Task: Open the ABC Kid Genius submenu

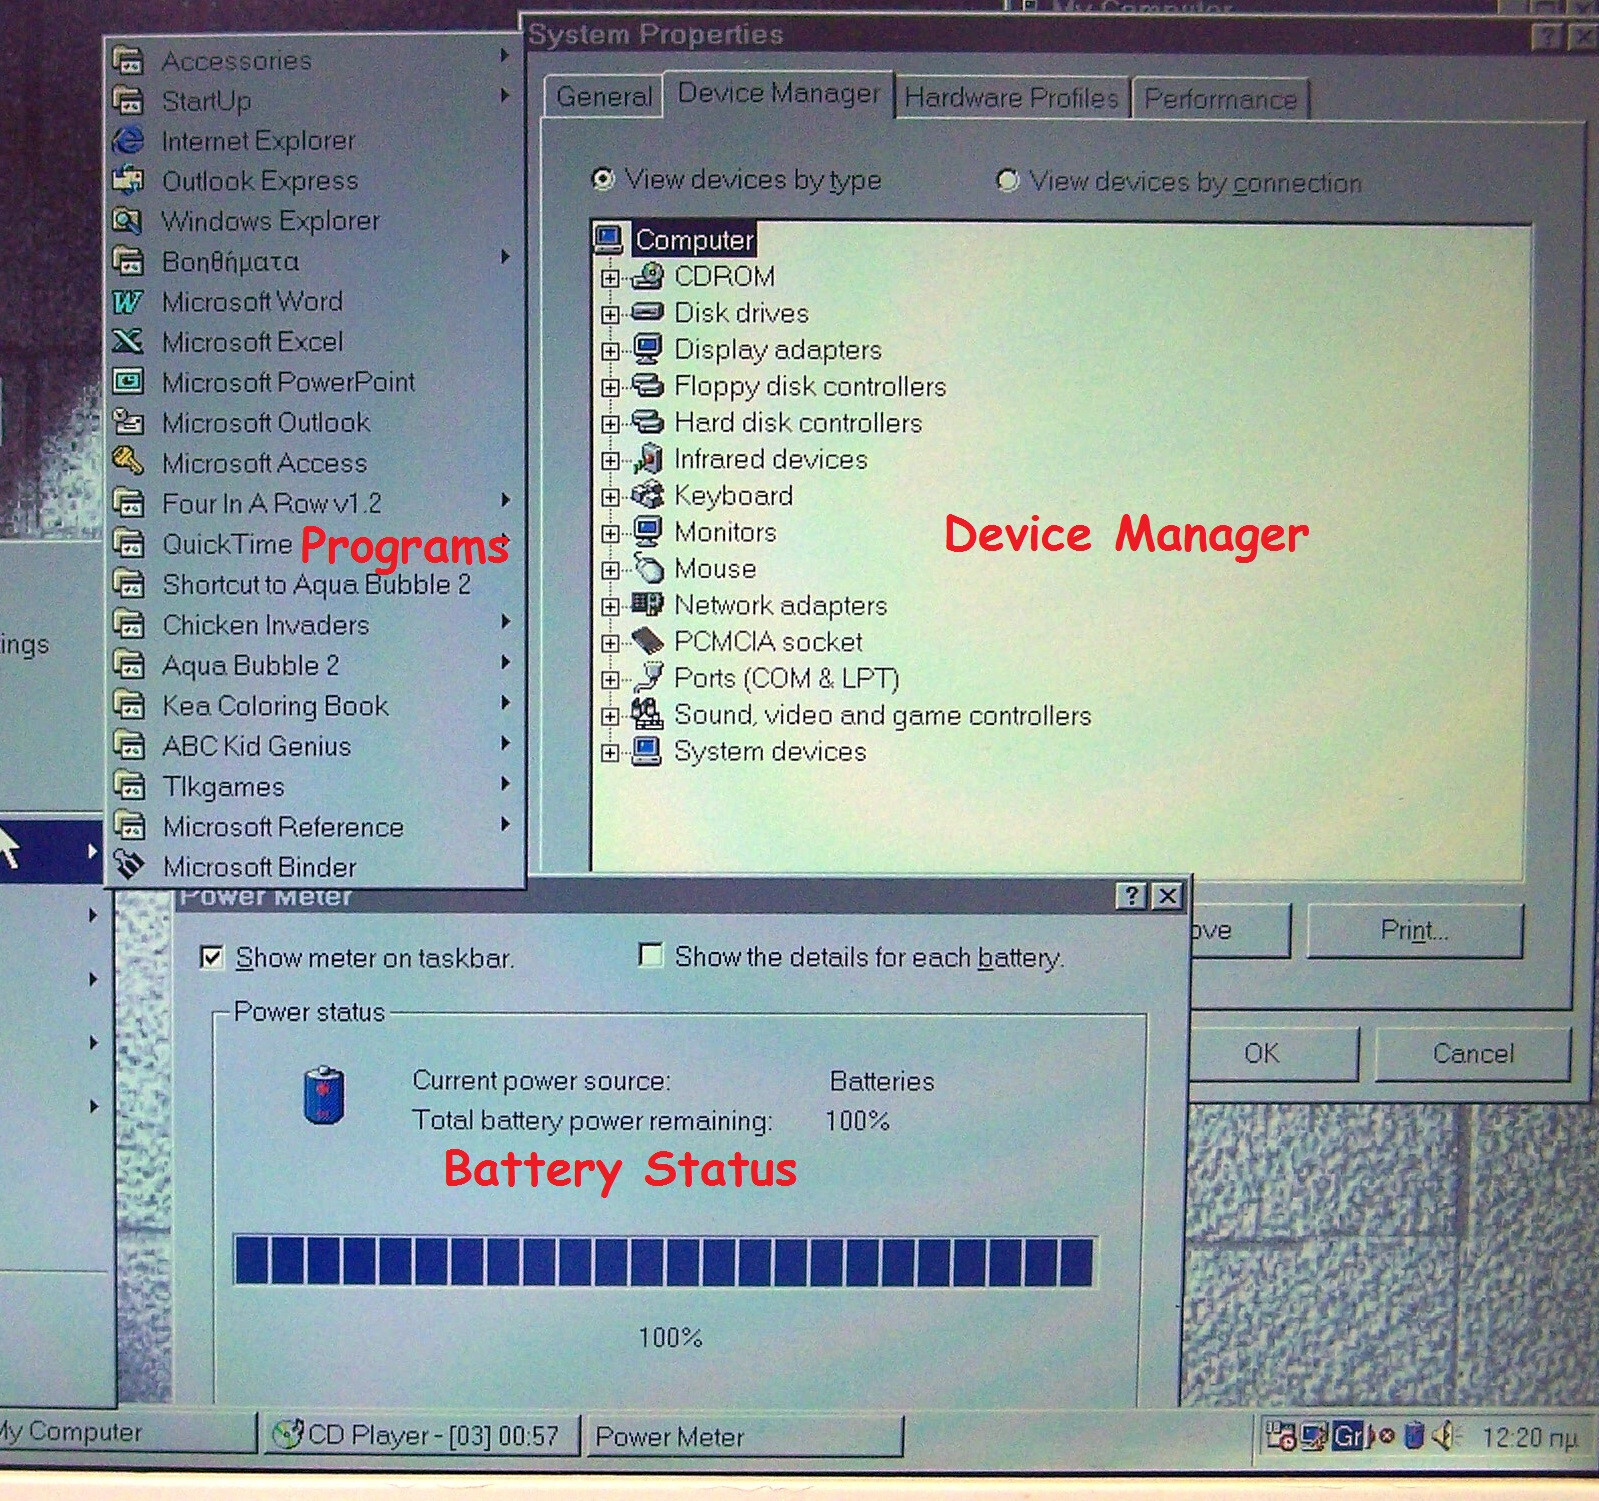Action: (315, 746)
